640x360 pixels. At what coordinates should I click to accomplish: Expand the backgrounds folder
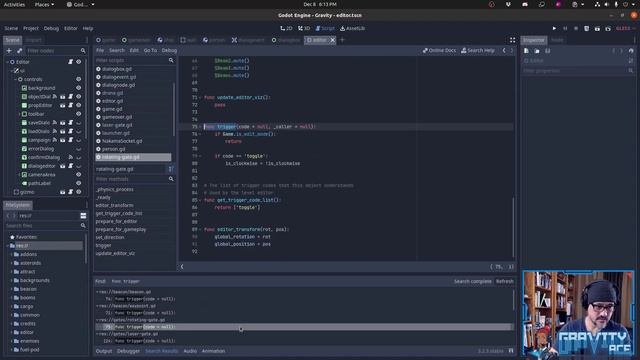(11, 280)
